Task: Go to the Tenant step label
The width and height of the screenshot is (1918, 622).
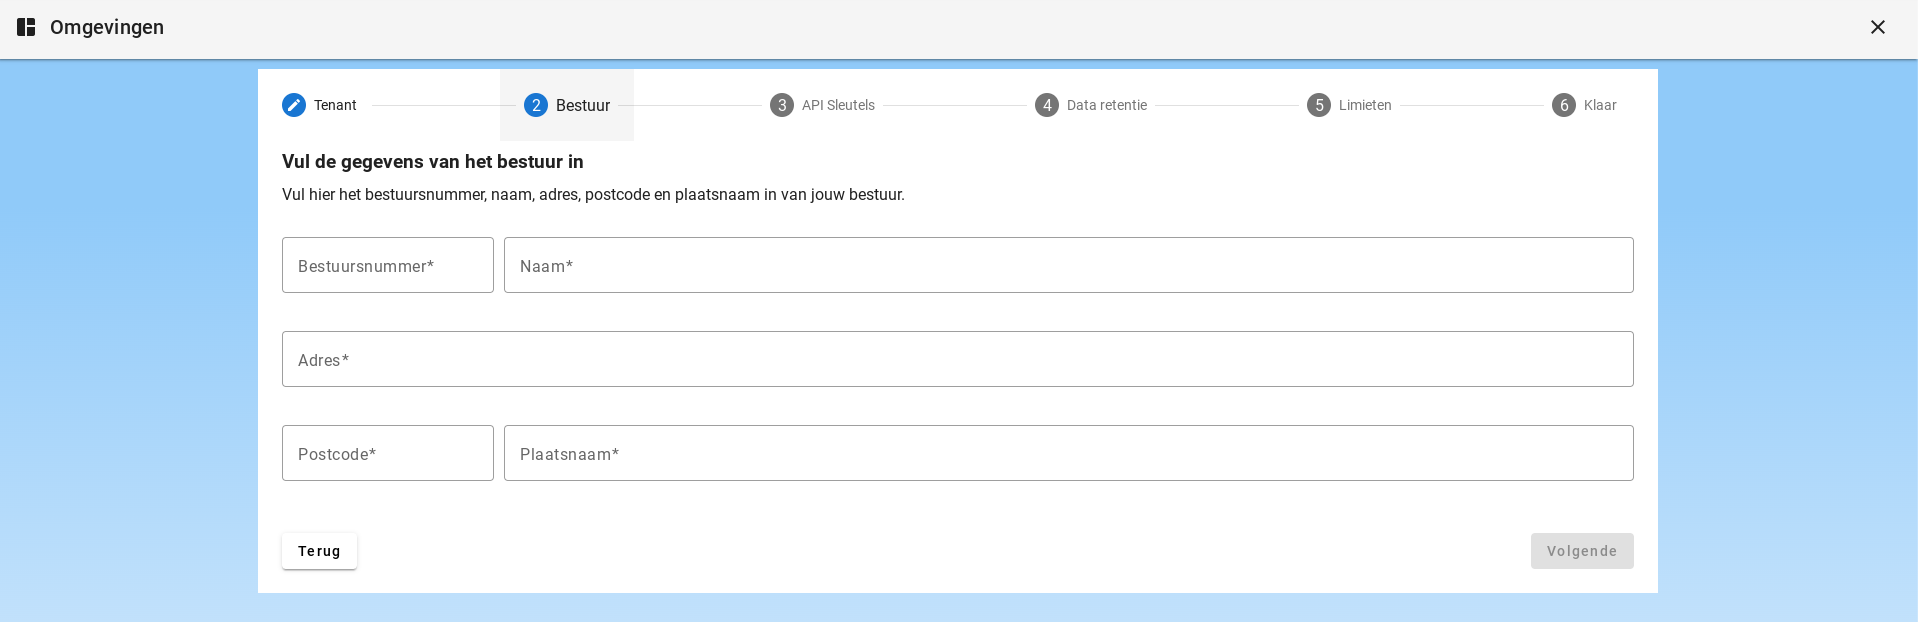Action: [335, 105]
